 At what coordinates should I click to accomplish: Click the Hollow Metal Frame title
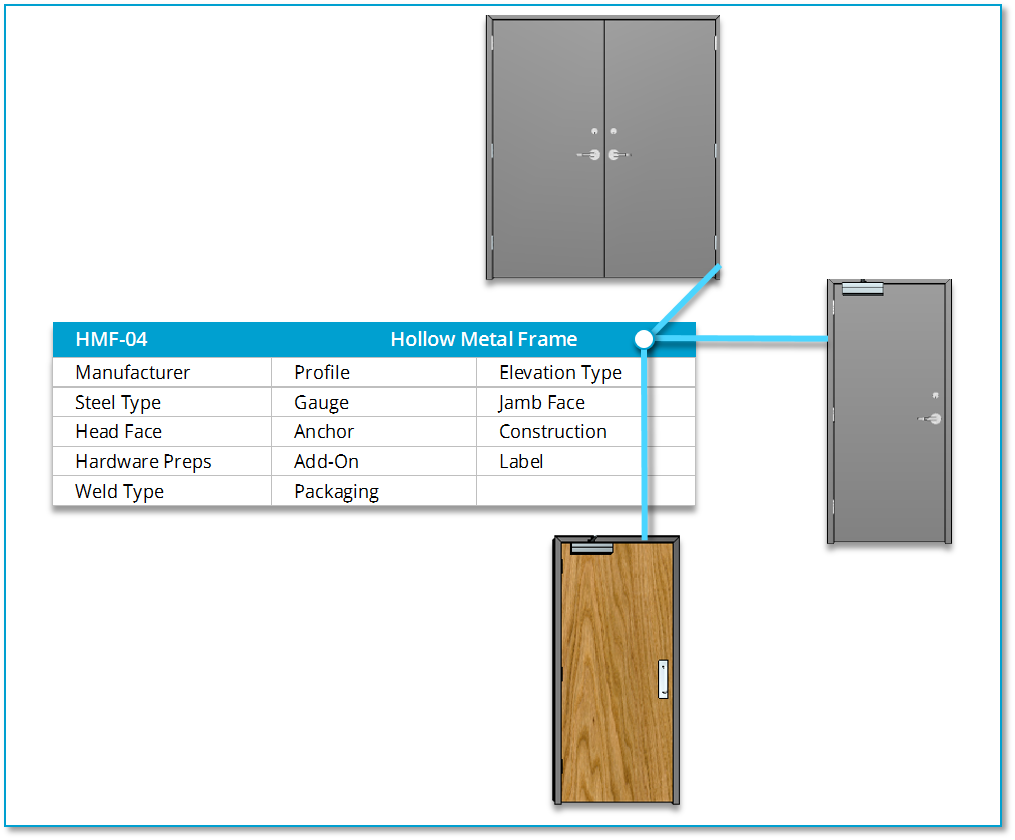point(484,339)
